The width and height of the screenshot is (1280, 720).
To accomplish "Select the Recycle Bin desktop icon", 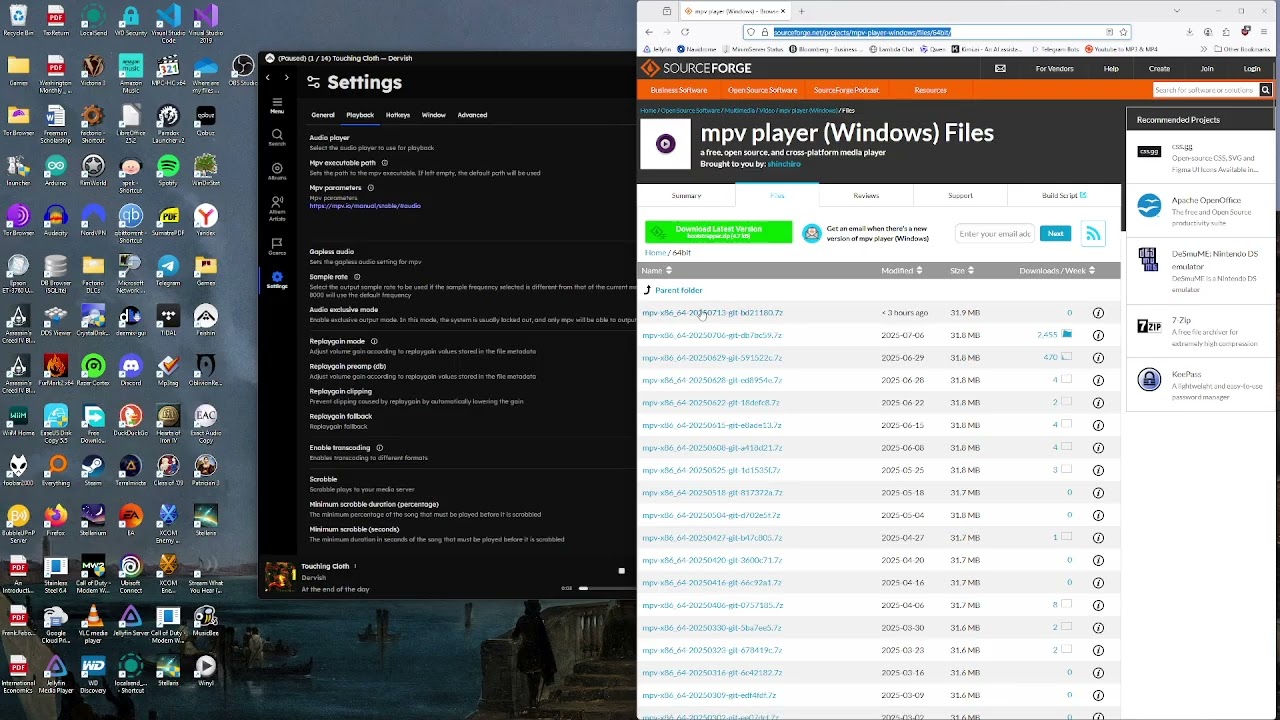I will point(18,20).
